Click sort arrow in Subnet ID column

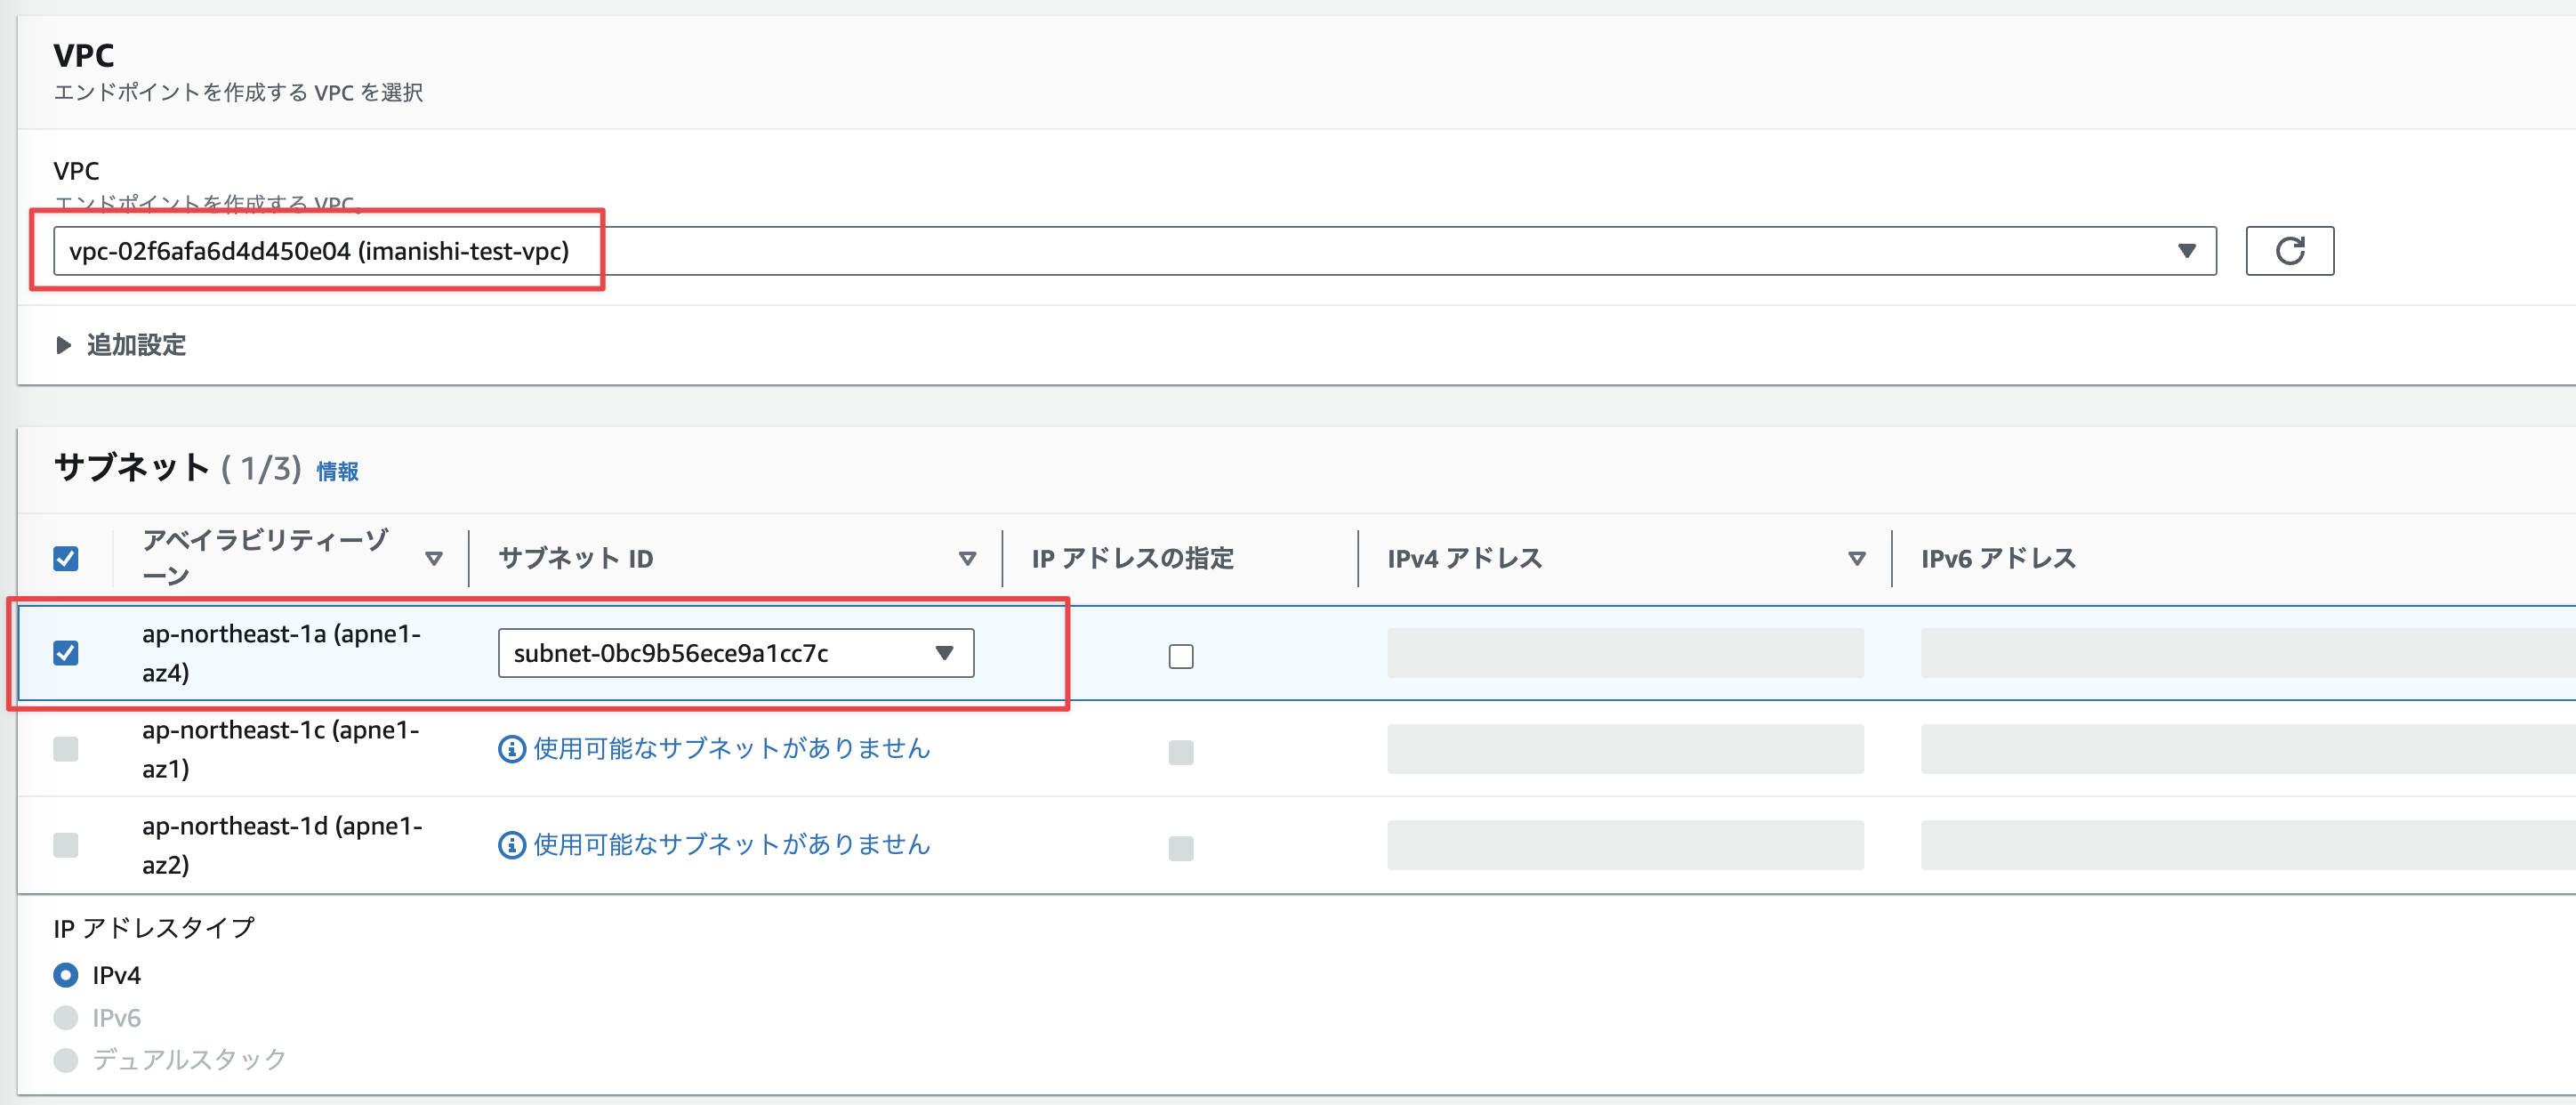[966, 558]
